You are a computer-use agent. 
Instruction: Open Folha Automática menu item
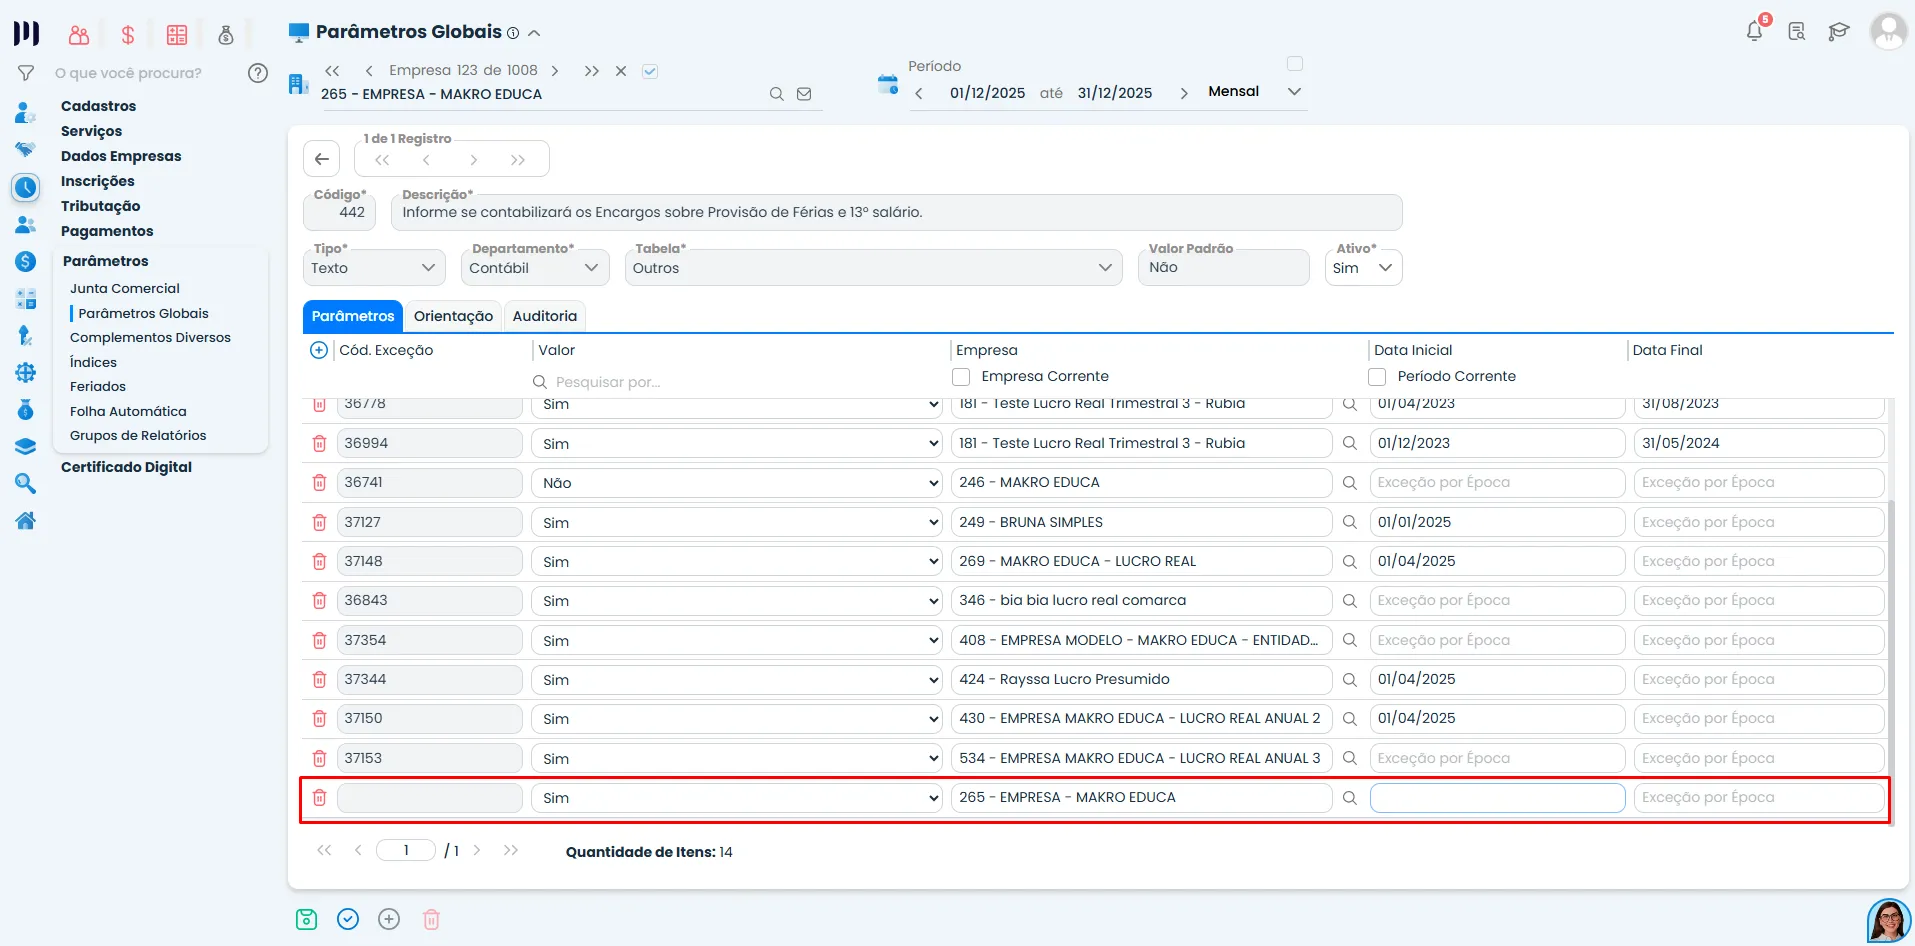128,411
